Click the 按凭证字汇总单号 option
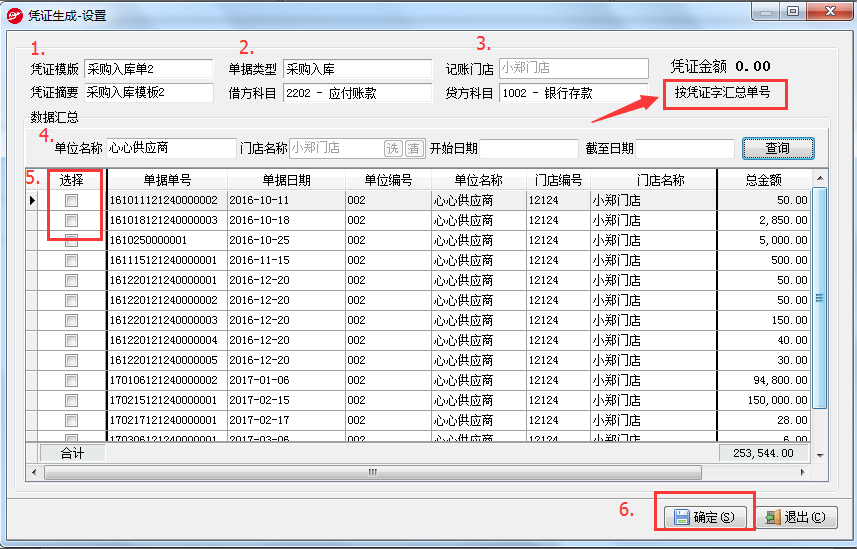The width and height of the screenshot is (857, 549). coord(722,93)
